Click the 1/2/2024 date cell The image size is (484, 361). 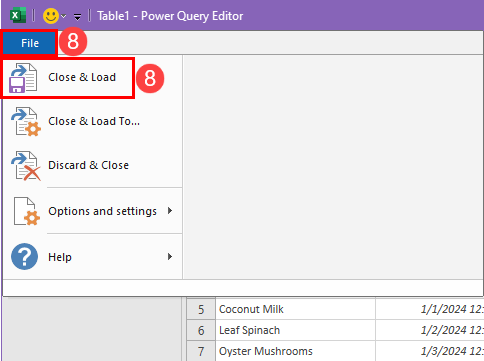coord(430,330)
